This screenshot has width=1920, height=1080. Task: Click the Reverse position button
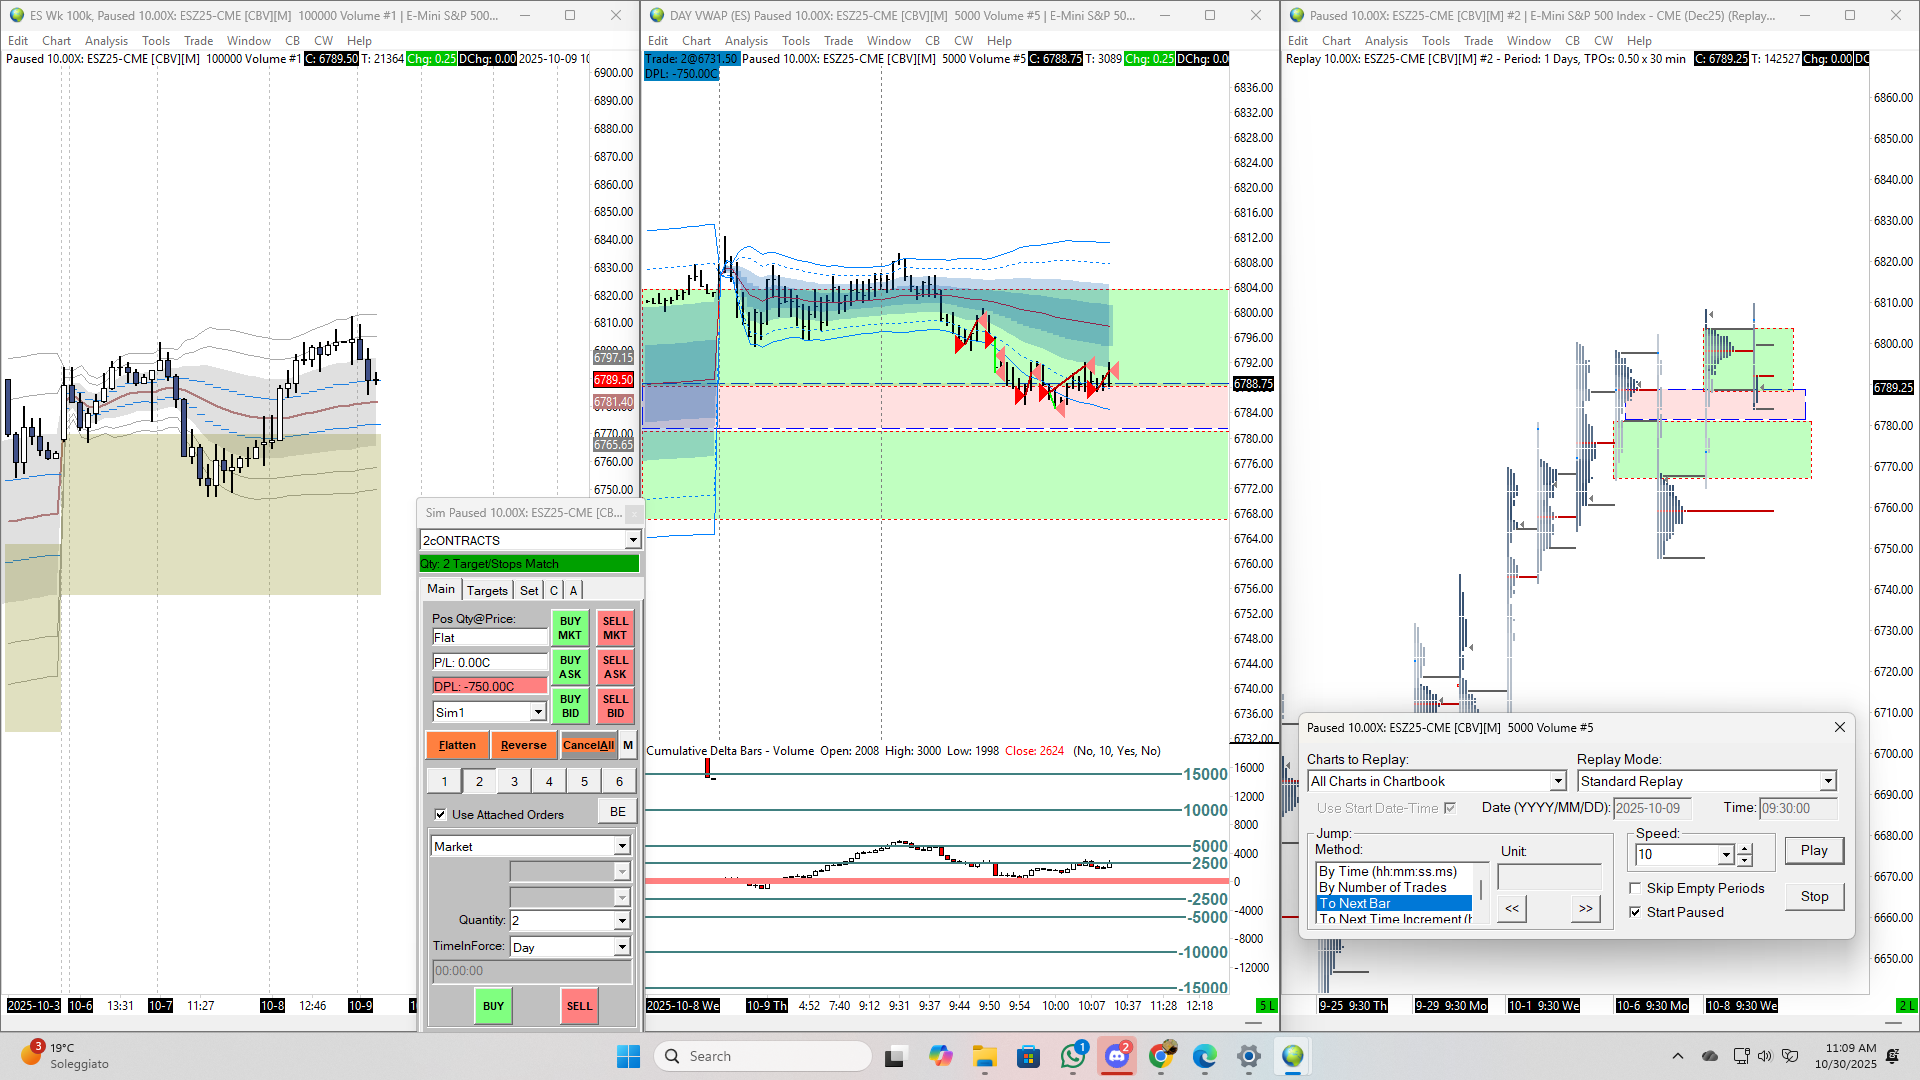[x=524, y=745]
